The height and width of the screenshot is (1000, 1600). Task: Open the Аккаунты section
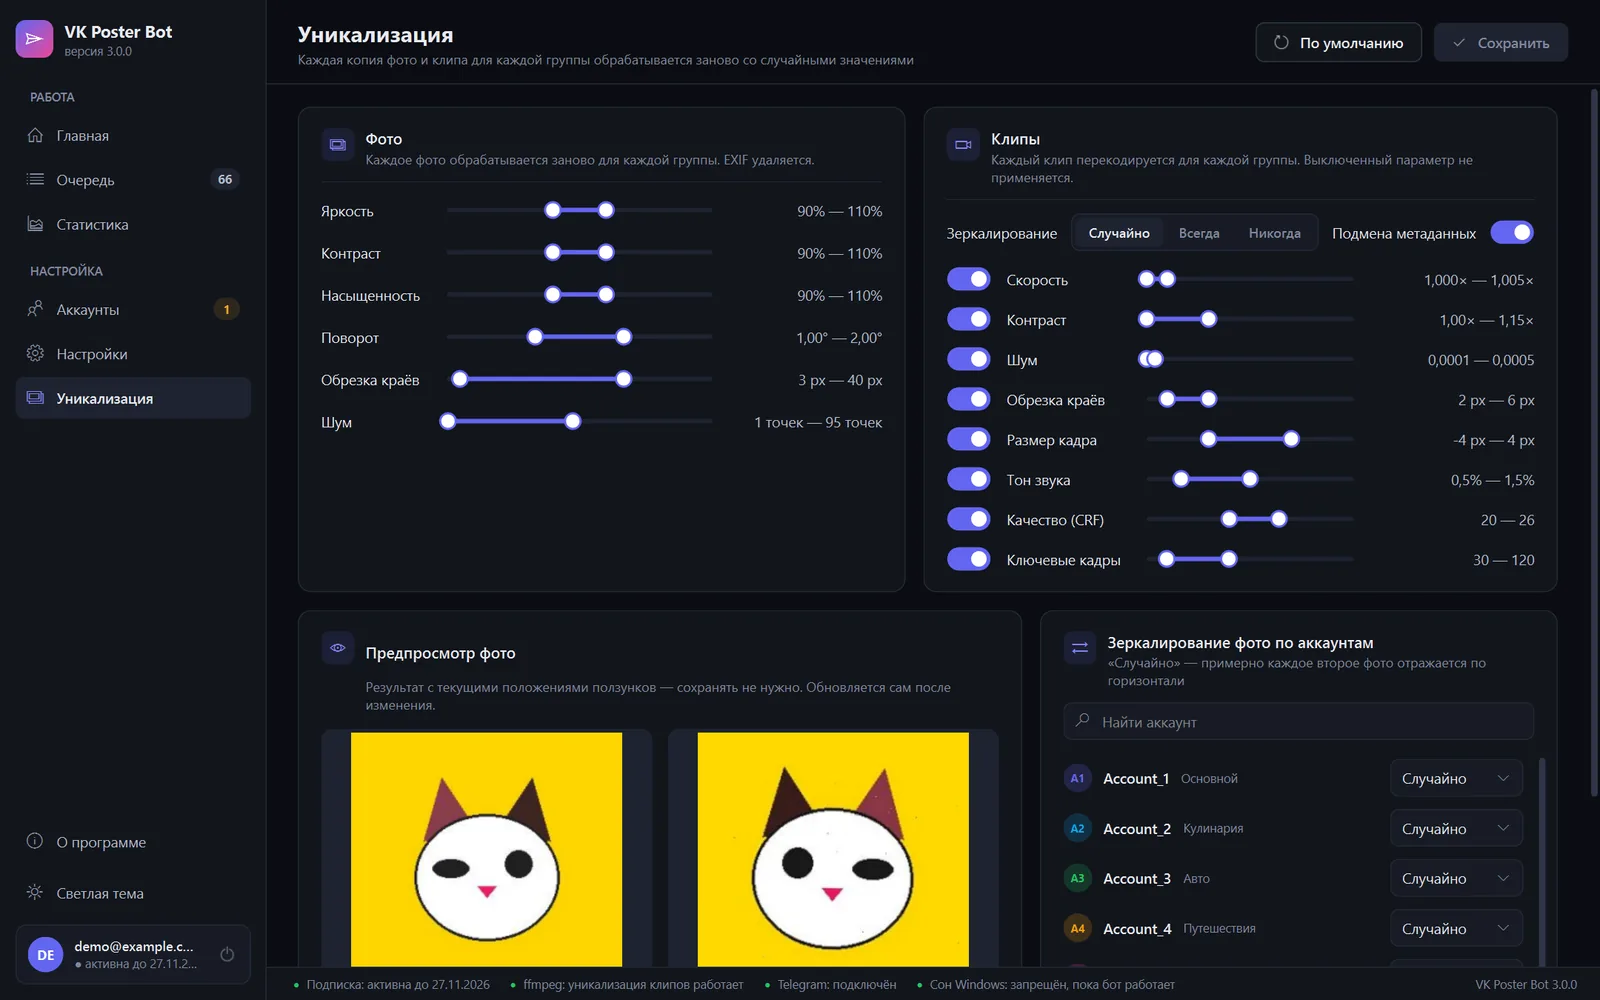pos(133,309)
